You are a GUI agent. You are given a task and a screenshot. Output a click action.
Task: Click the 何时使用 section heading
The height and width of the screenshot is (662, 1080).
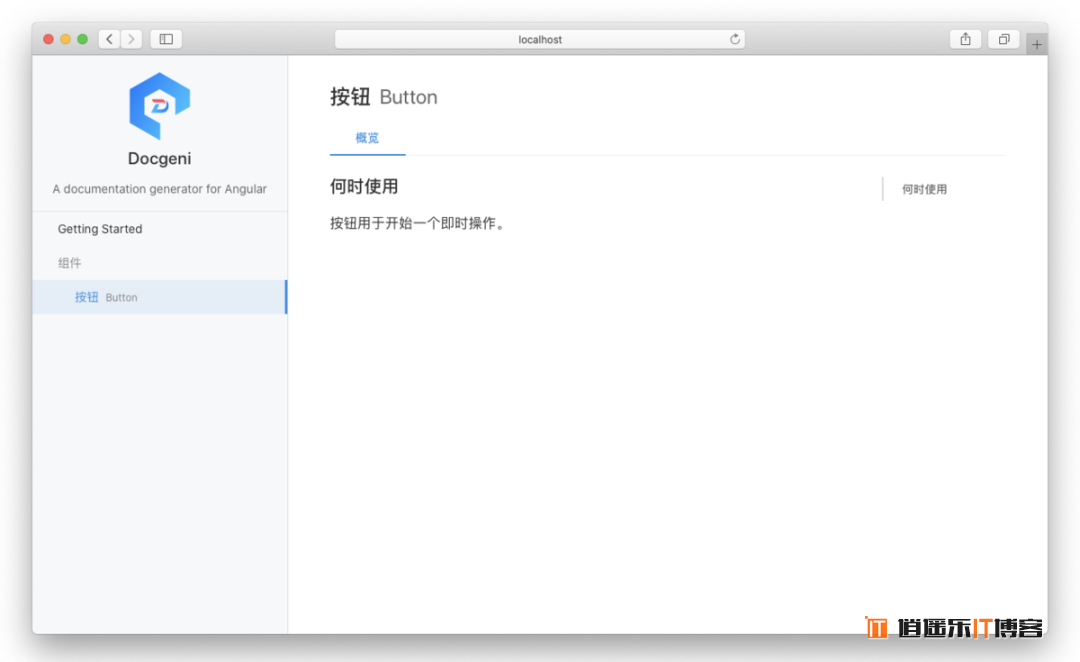(x=364, y=187)
